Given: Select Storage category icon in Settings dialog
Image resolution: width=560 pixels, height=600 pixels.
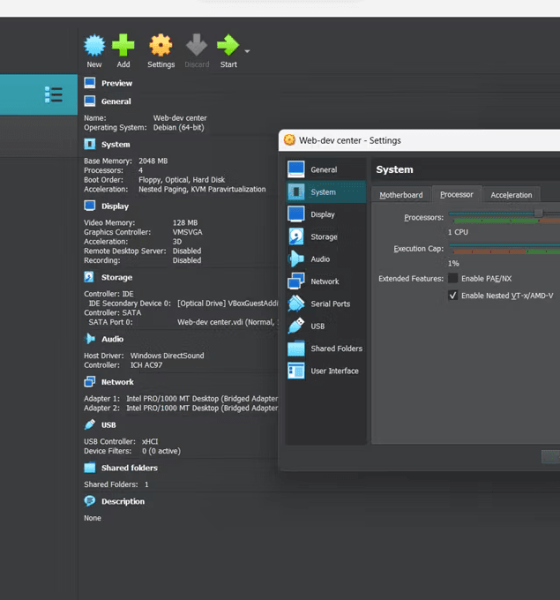Looking at the screenshot, I should pyautogui.click(x=296, y=236).
